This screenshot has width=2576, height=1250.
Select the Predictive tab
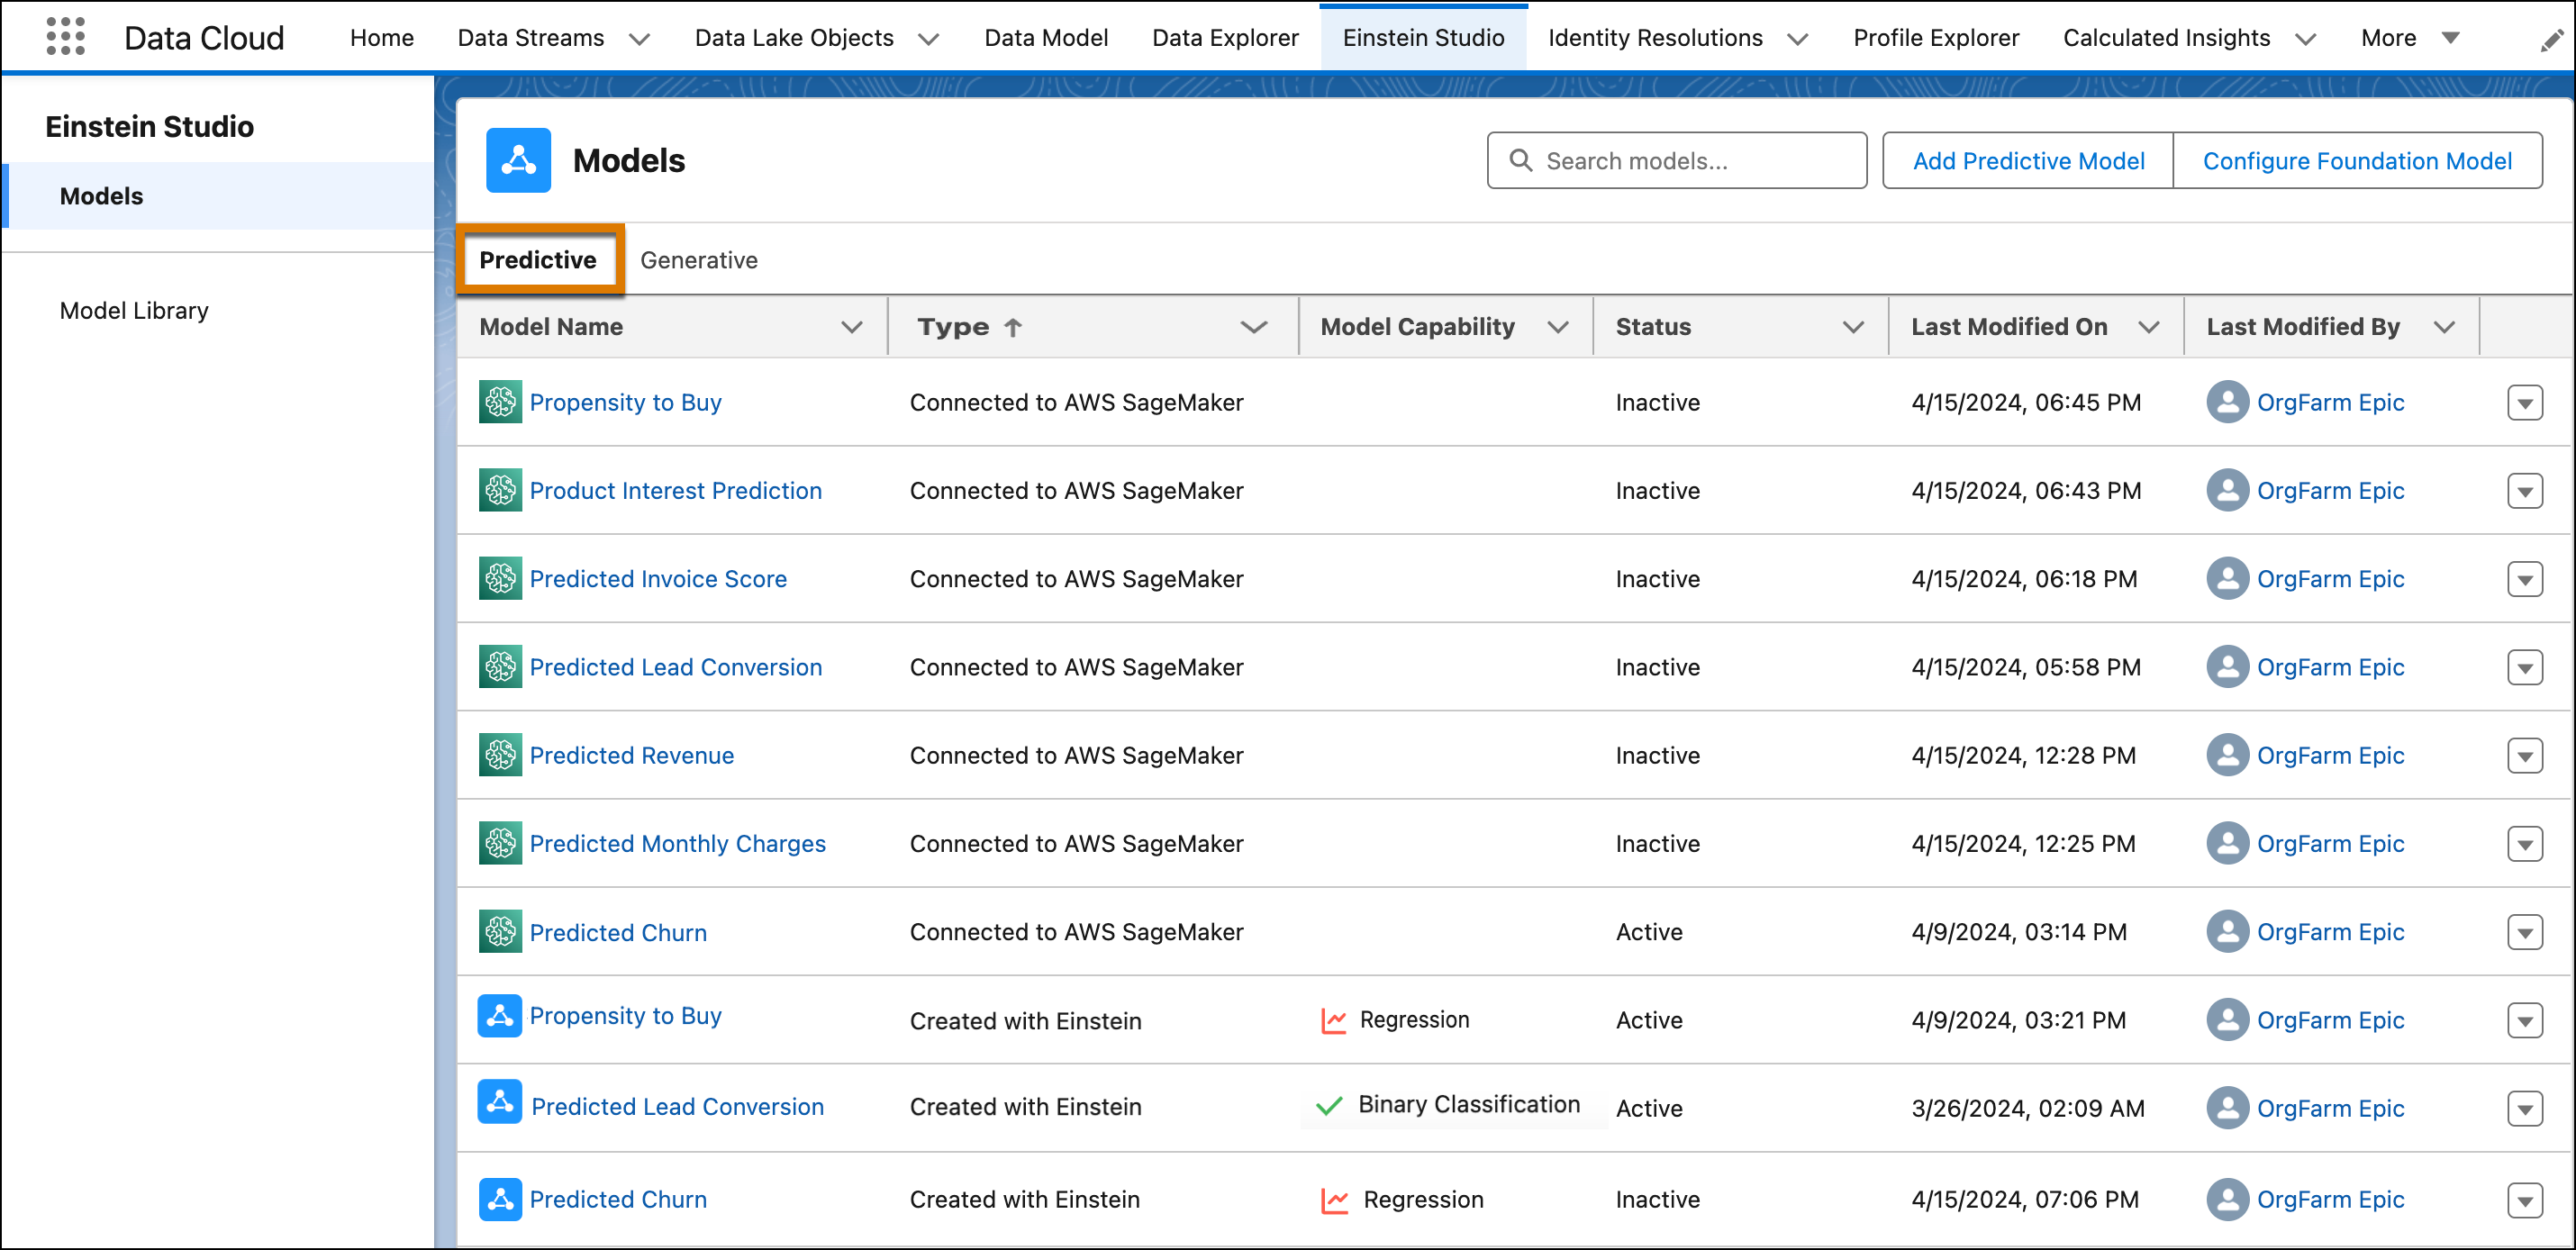(x=538, y=260)
